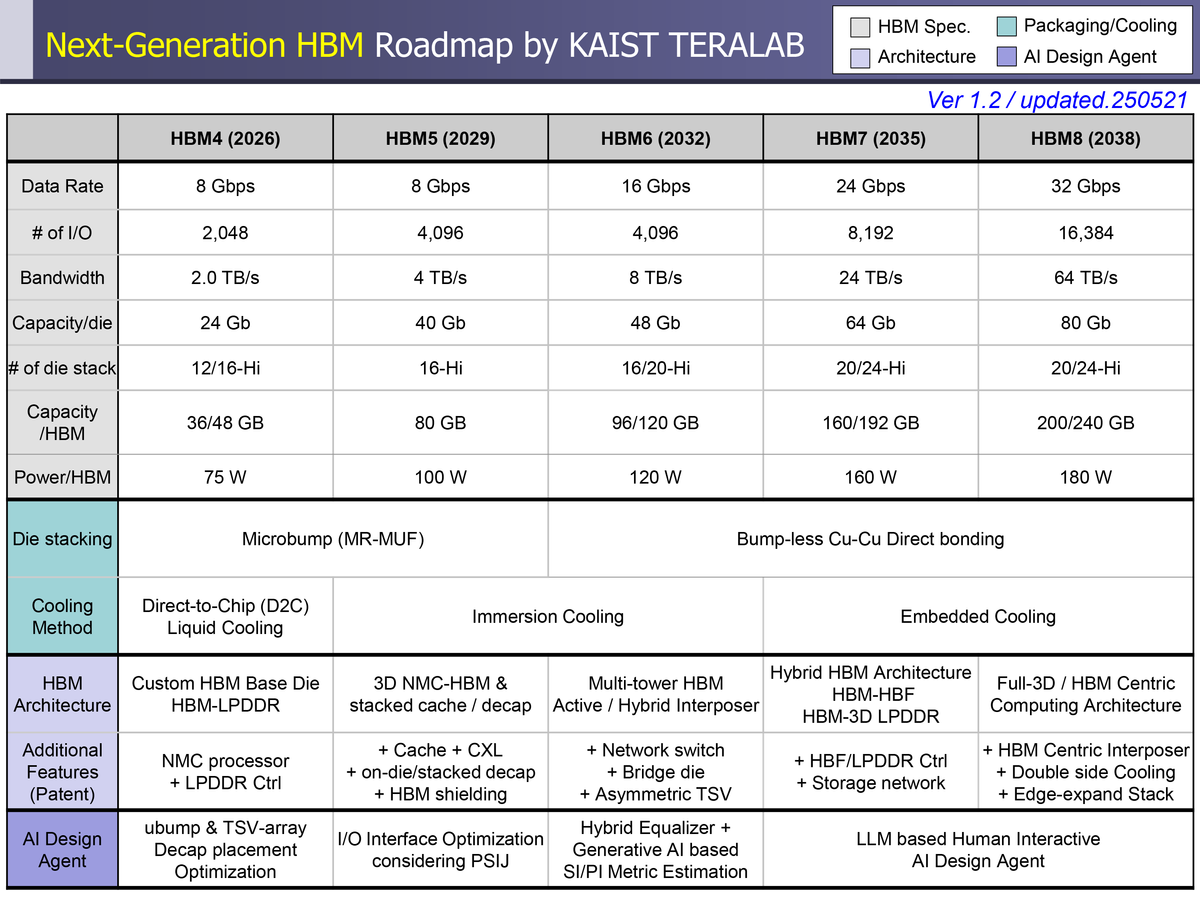The image size is (1200, 900).
Task: Click the AI Design Agent row header
Action: [x=61, y=848]
